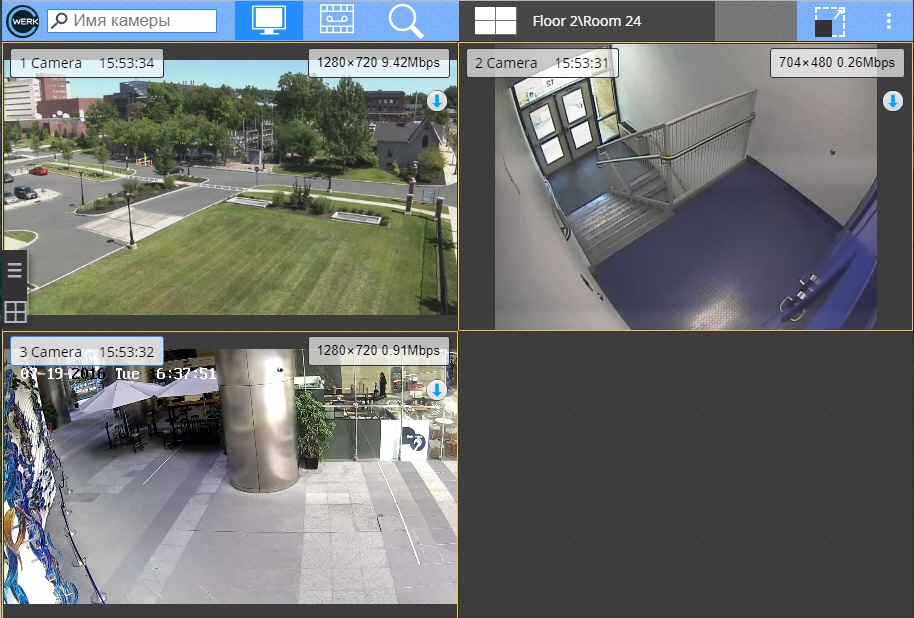Viewport: 914px width, 618px height.
Task: Open the three-dot options menu
Action: point(889,21)
